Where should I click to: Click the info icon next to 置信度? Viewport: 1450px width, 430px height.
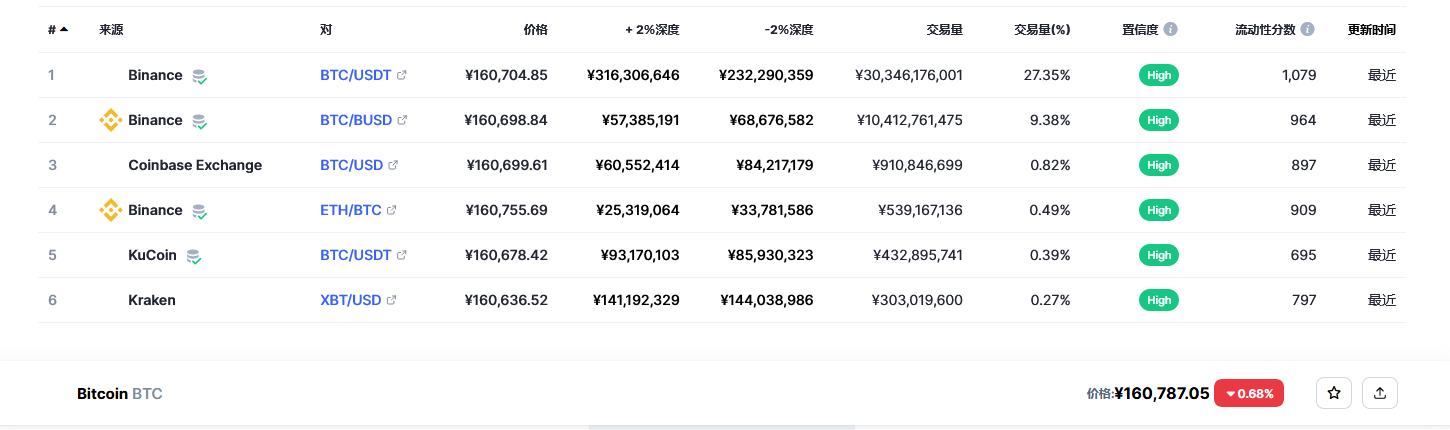coord(1170,30)
